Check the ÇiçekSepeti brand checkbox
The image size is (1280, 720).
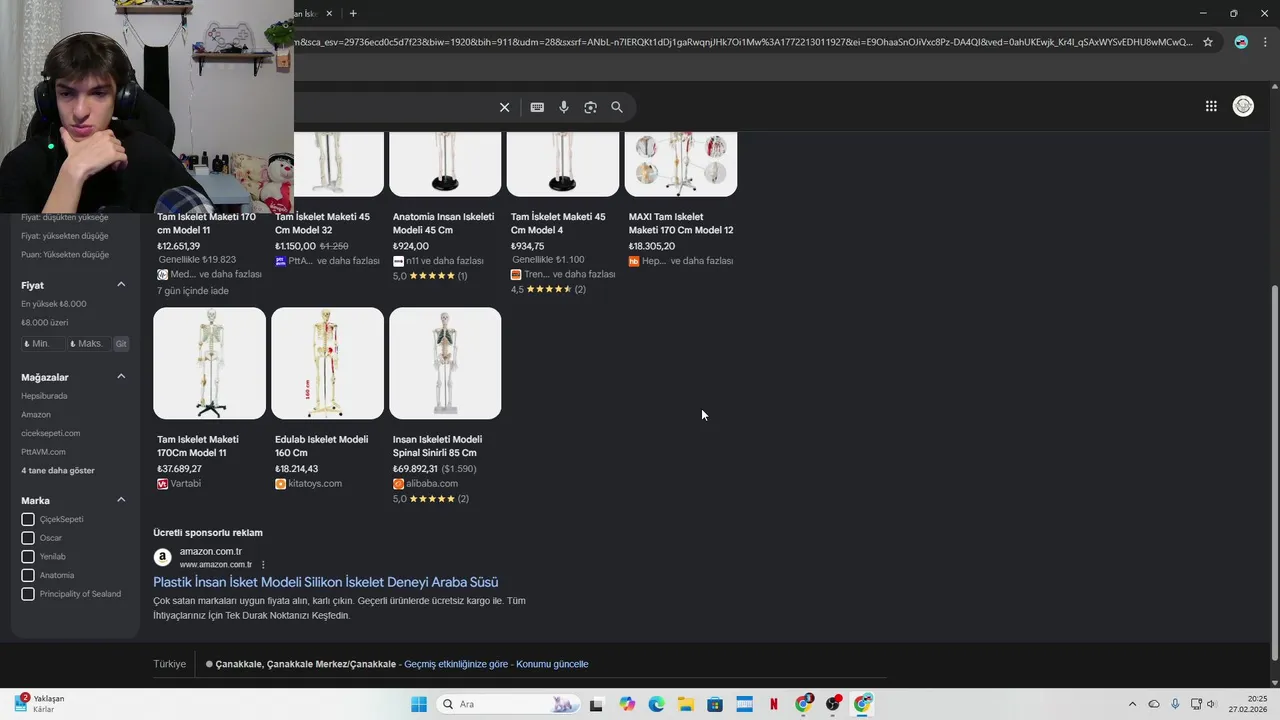point(28,519)
